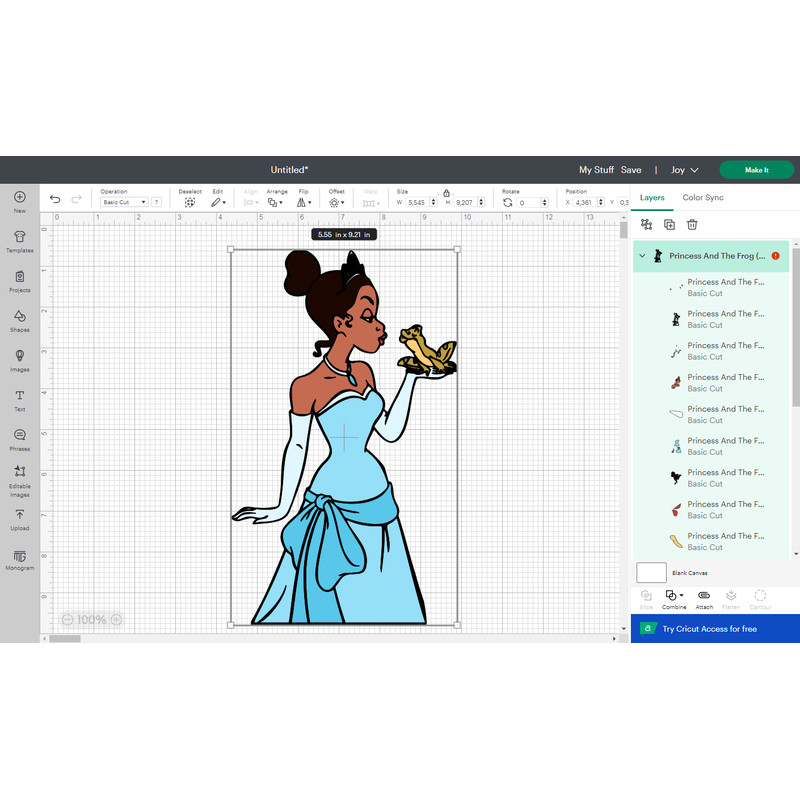The width and height of the screenshot is (800, 800).
Task: Click the Undo arrow
Action: click(x=55, y=200)
